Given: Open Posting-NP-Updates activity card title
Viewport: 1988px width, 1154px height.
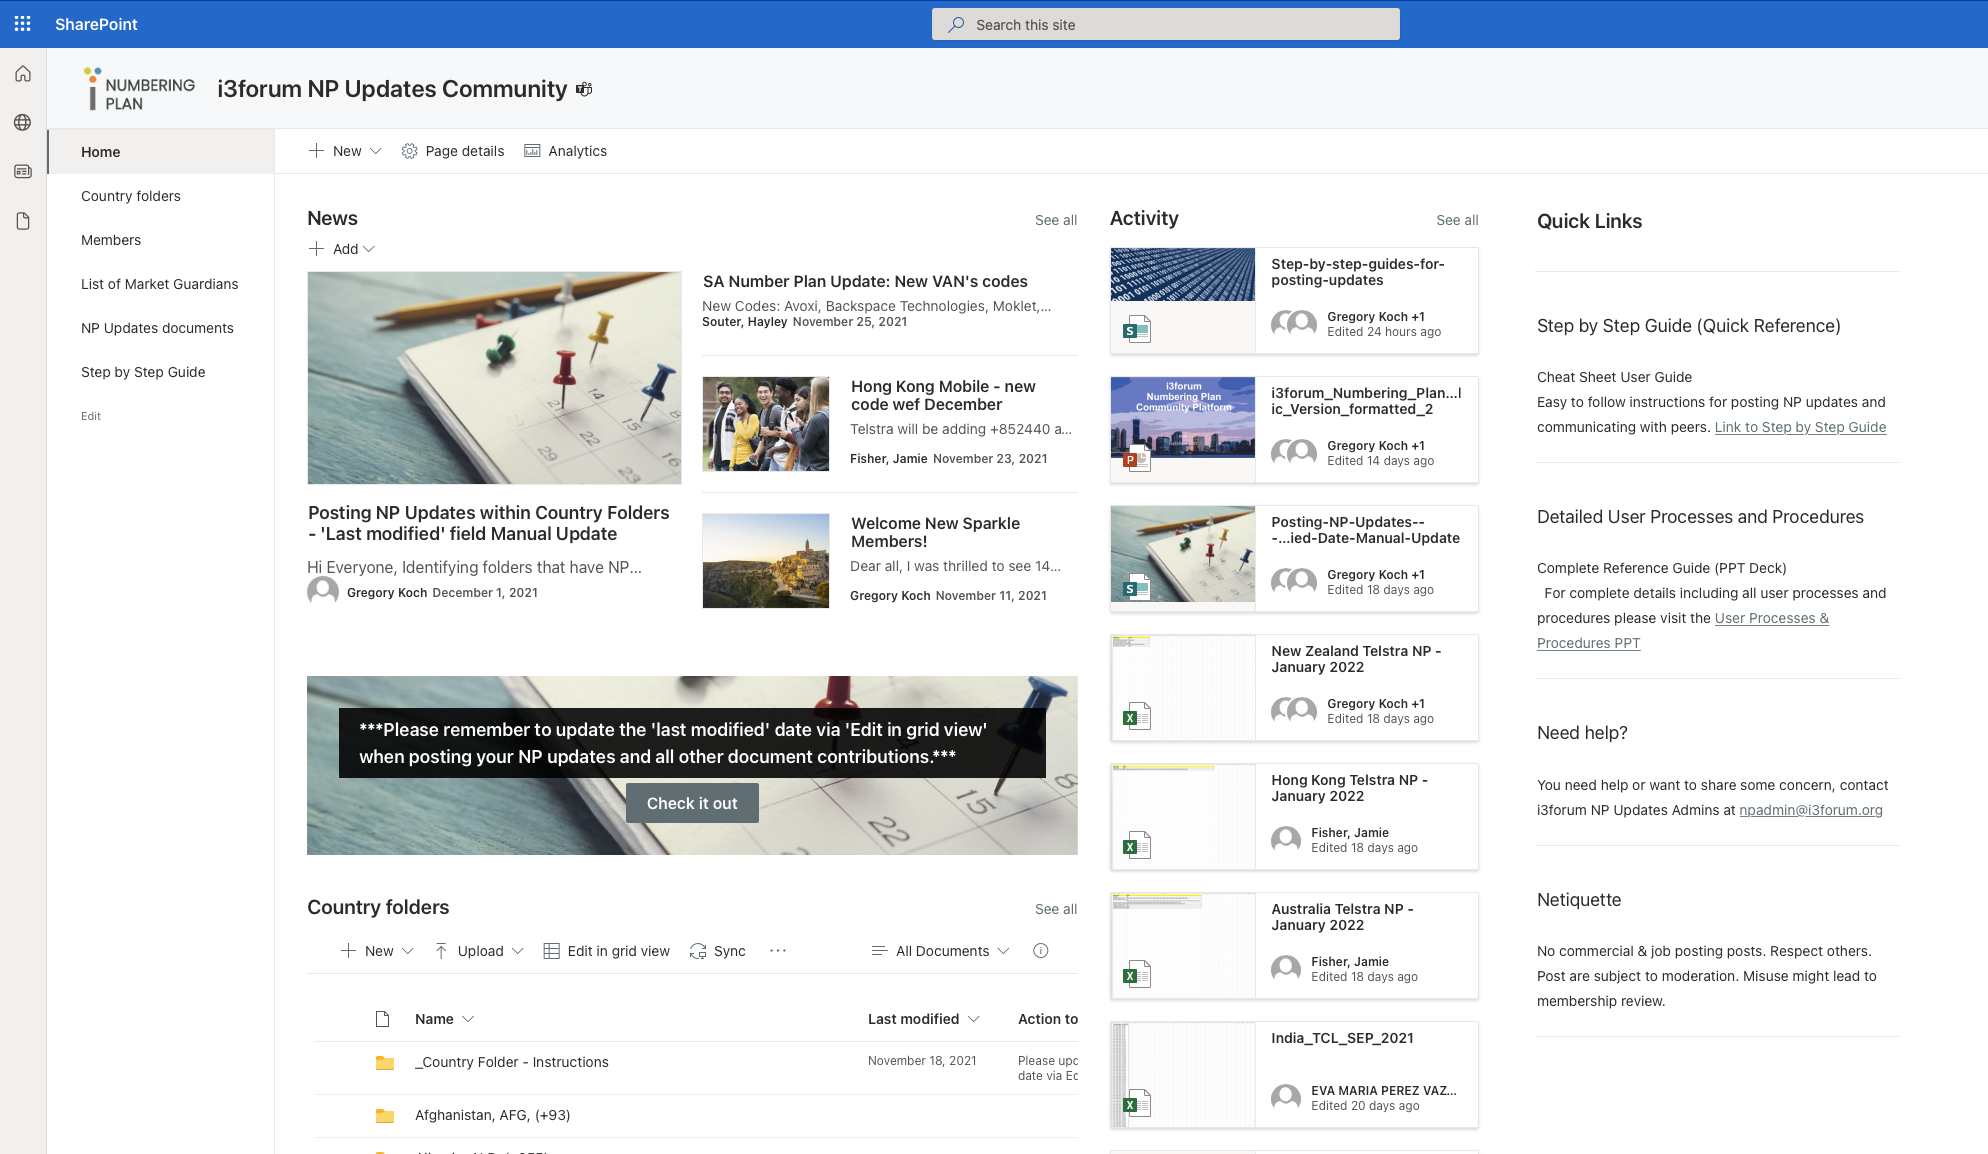Looking at the screenshot, I should 1365,530.
